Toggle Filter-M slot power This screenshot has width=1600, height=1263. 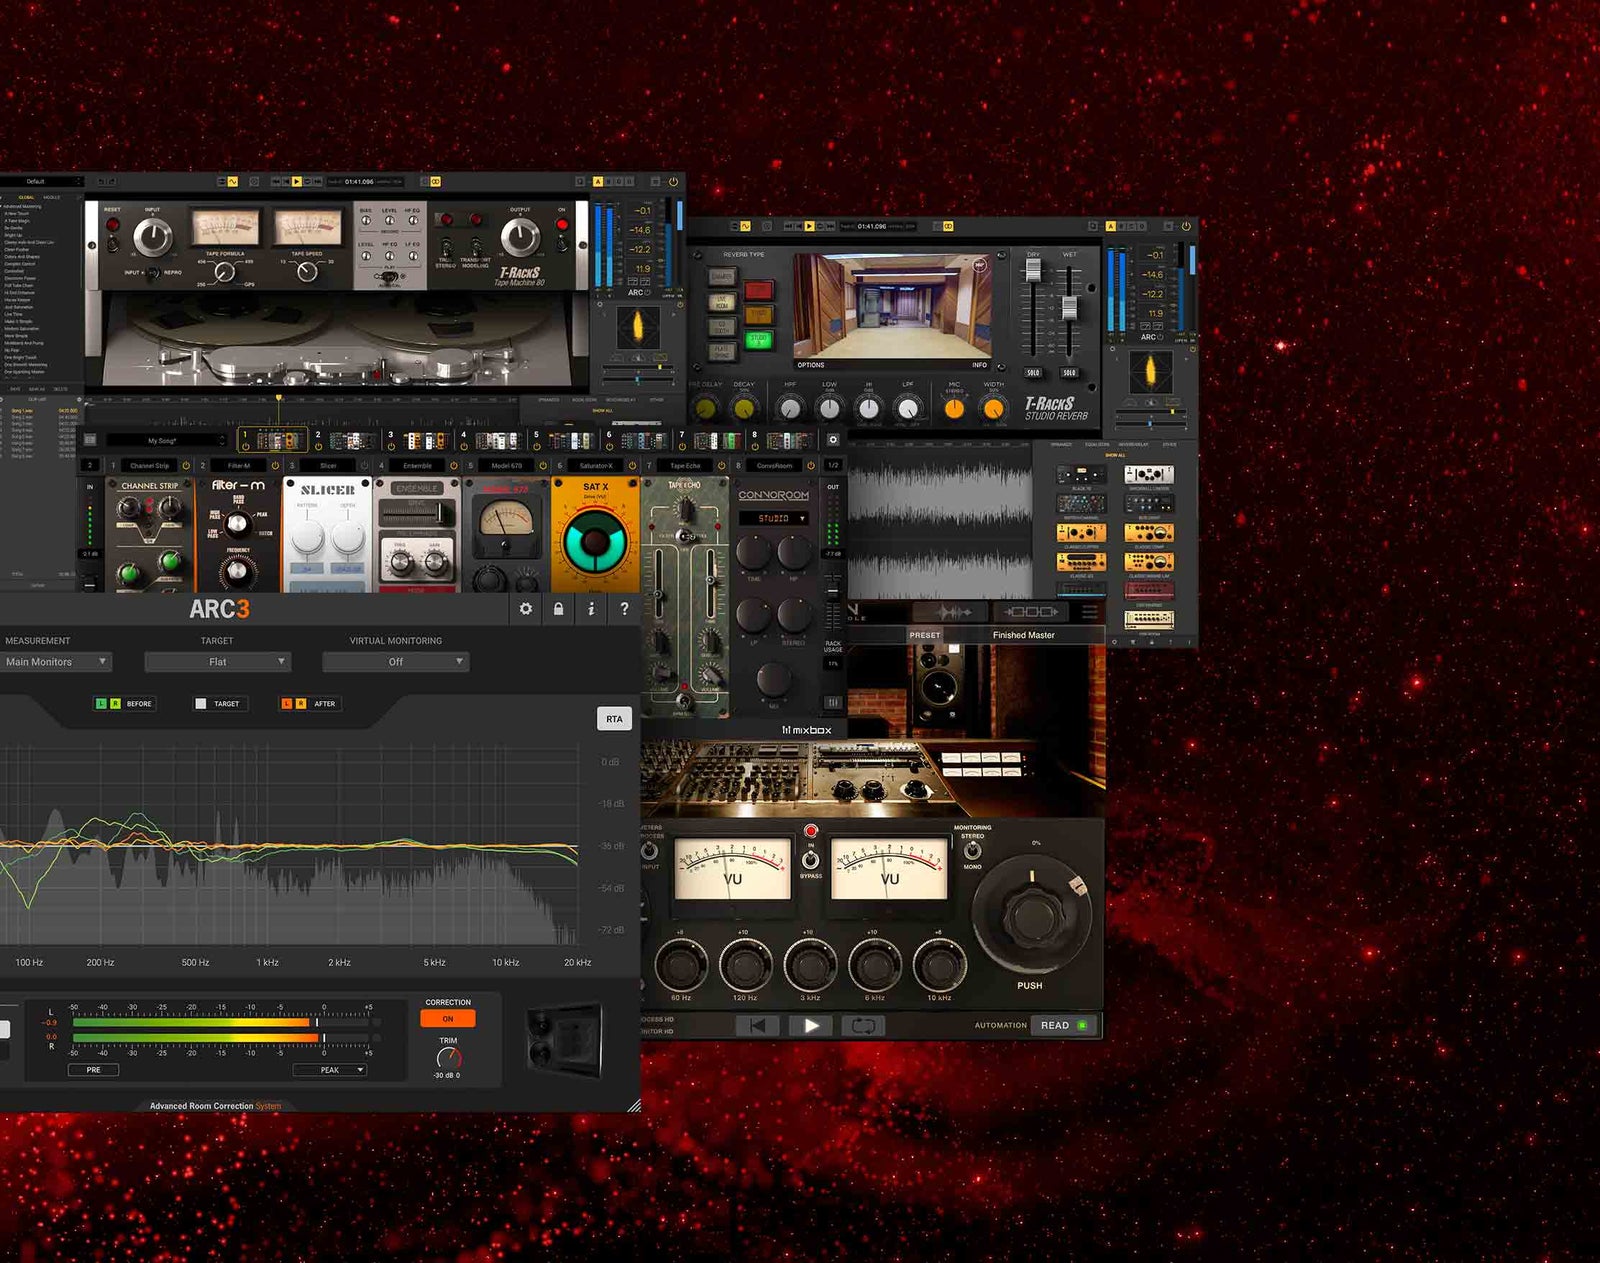[x=275, y=465]
